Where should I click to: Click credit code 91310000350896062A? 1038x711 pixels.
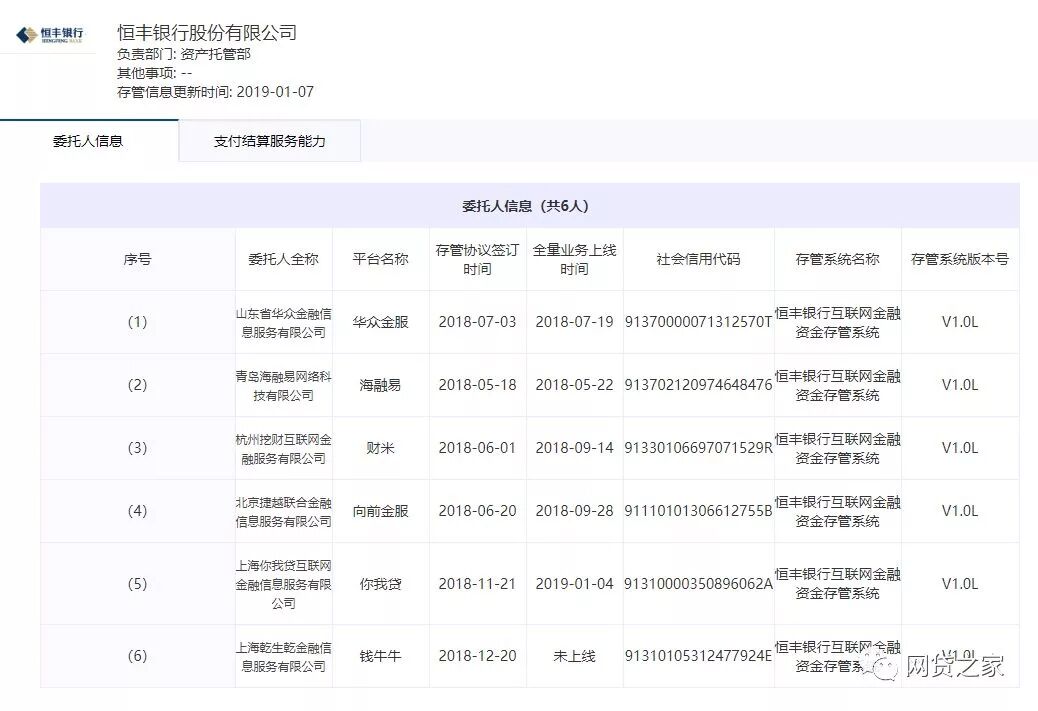pos(698,583)
